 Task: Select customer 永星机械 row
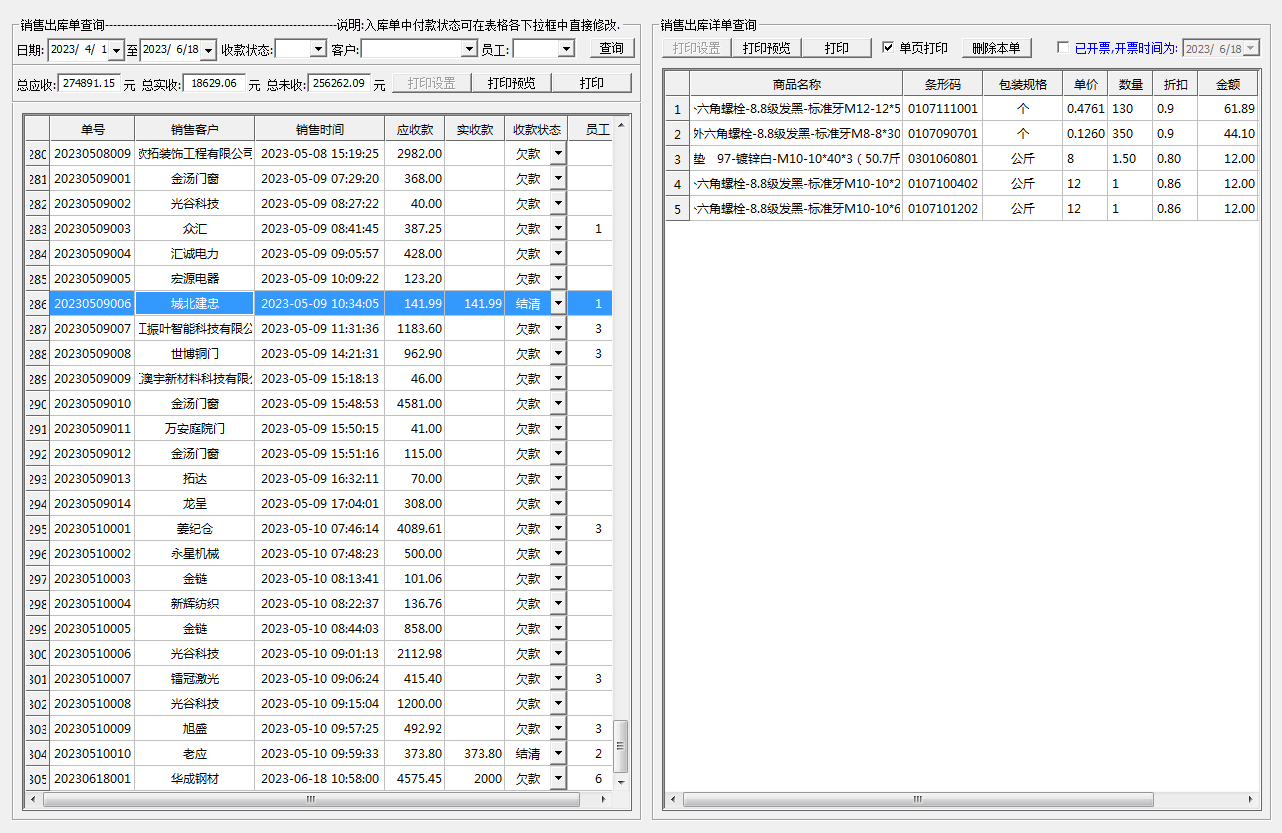195,553
